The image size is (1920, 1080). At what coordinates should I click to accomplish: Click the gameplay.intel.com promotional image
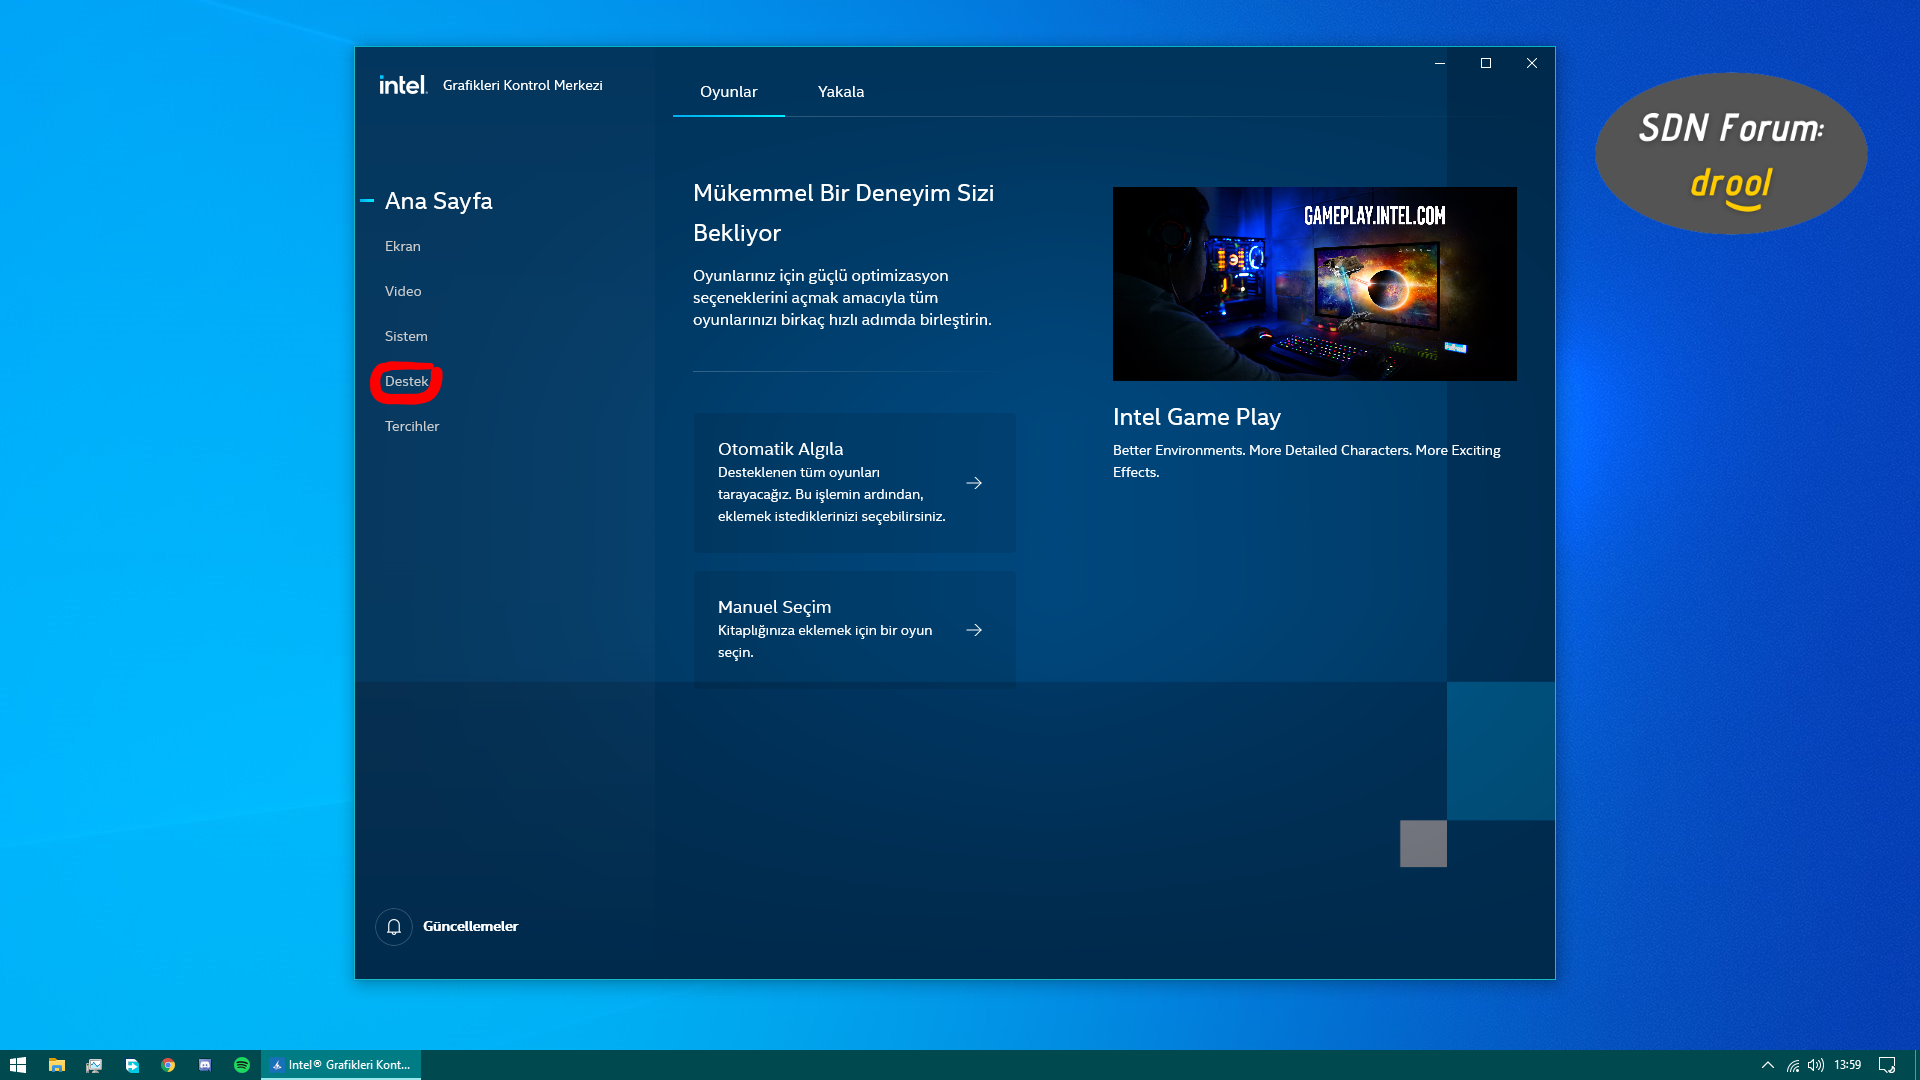click(1315, 284)
